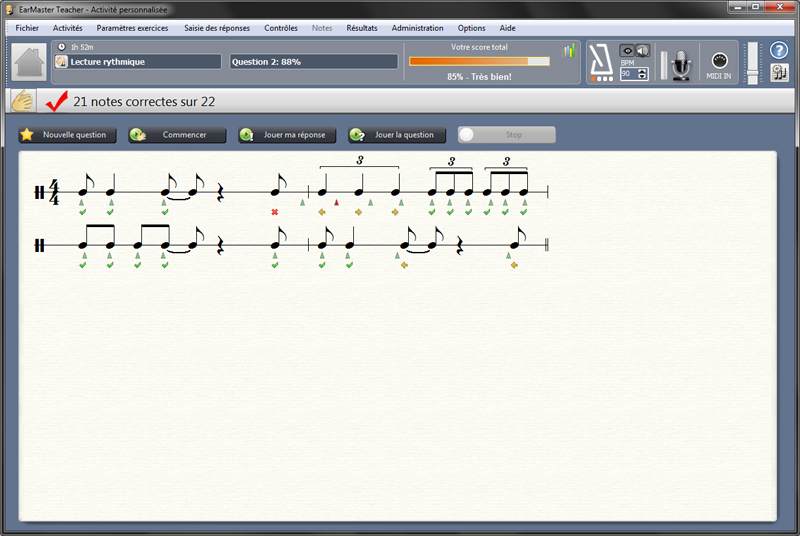The width and height of the screenshot is (800, 536).
Task: Click the total score progress bar
Action: click(479, 61)
